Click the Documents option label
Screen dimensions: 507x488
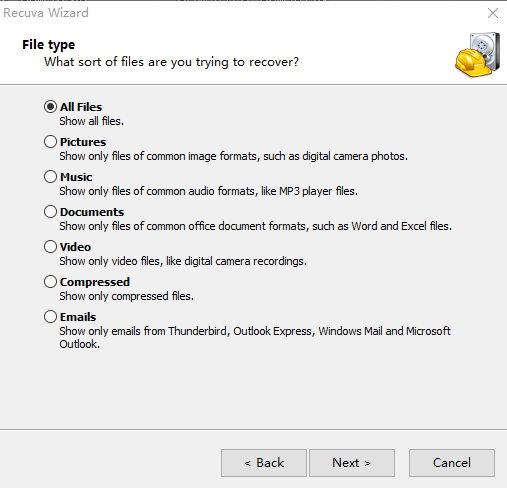(92, 212)
